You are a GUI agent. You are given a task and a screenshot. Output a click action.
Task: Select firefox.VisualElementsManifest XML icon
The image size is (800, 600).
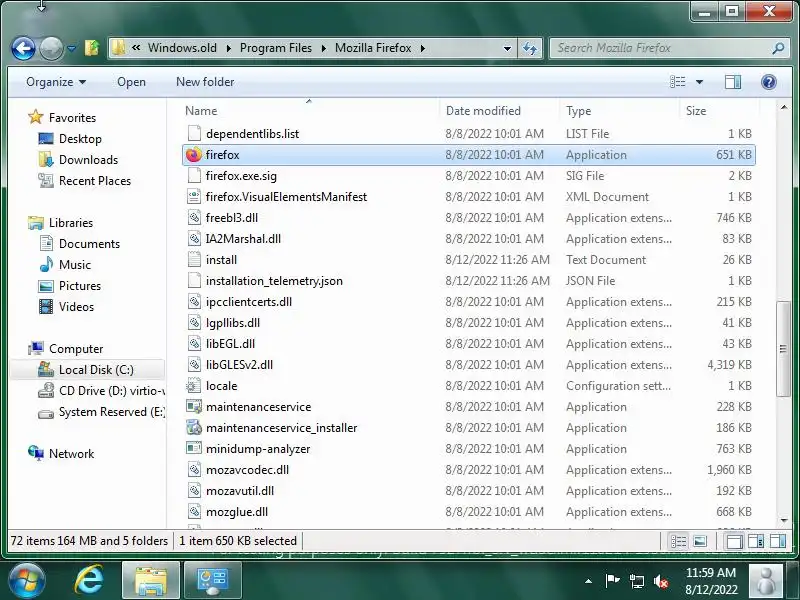(194, 196)
